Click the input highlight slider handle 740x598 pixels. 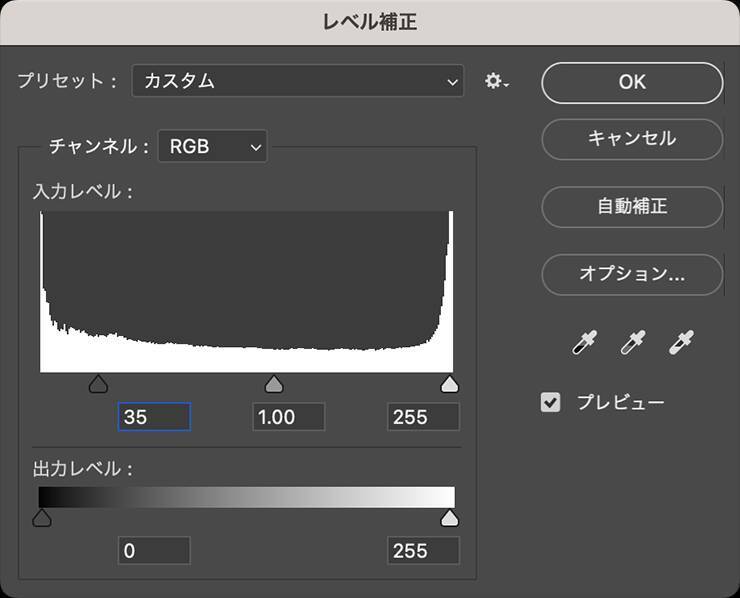point(450,385)
